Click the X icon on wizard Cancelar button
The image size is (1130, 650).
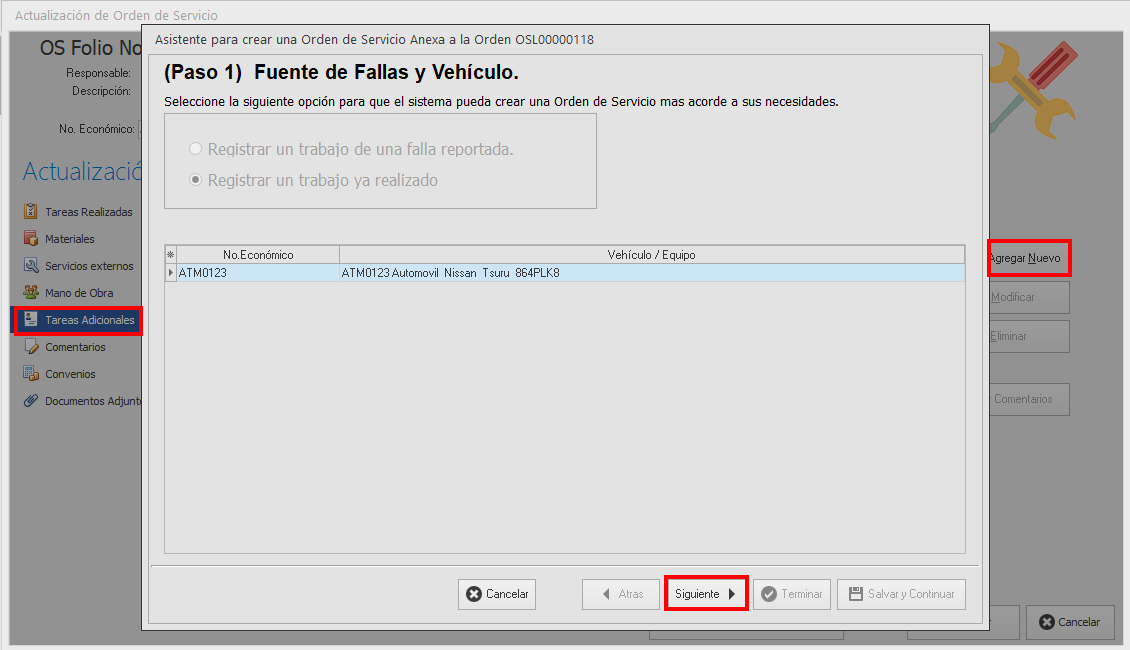(473, 594)
